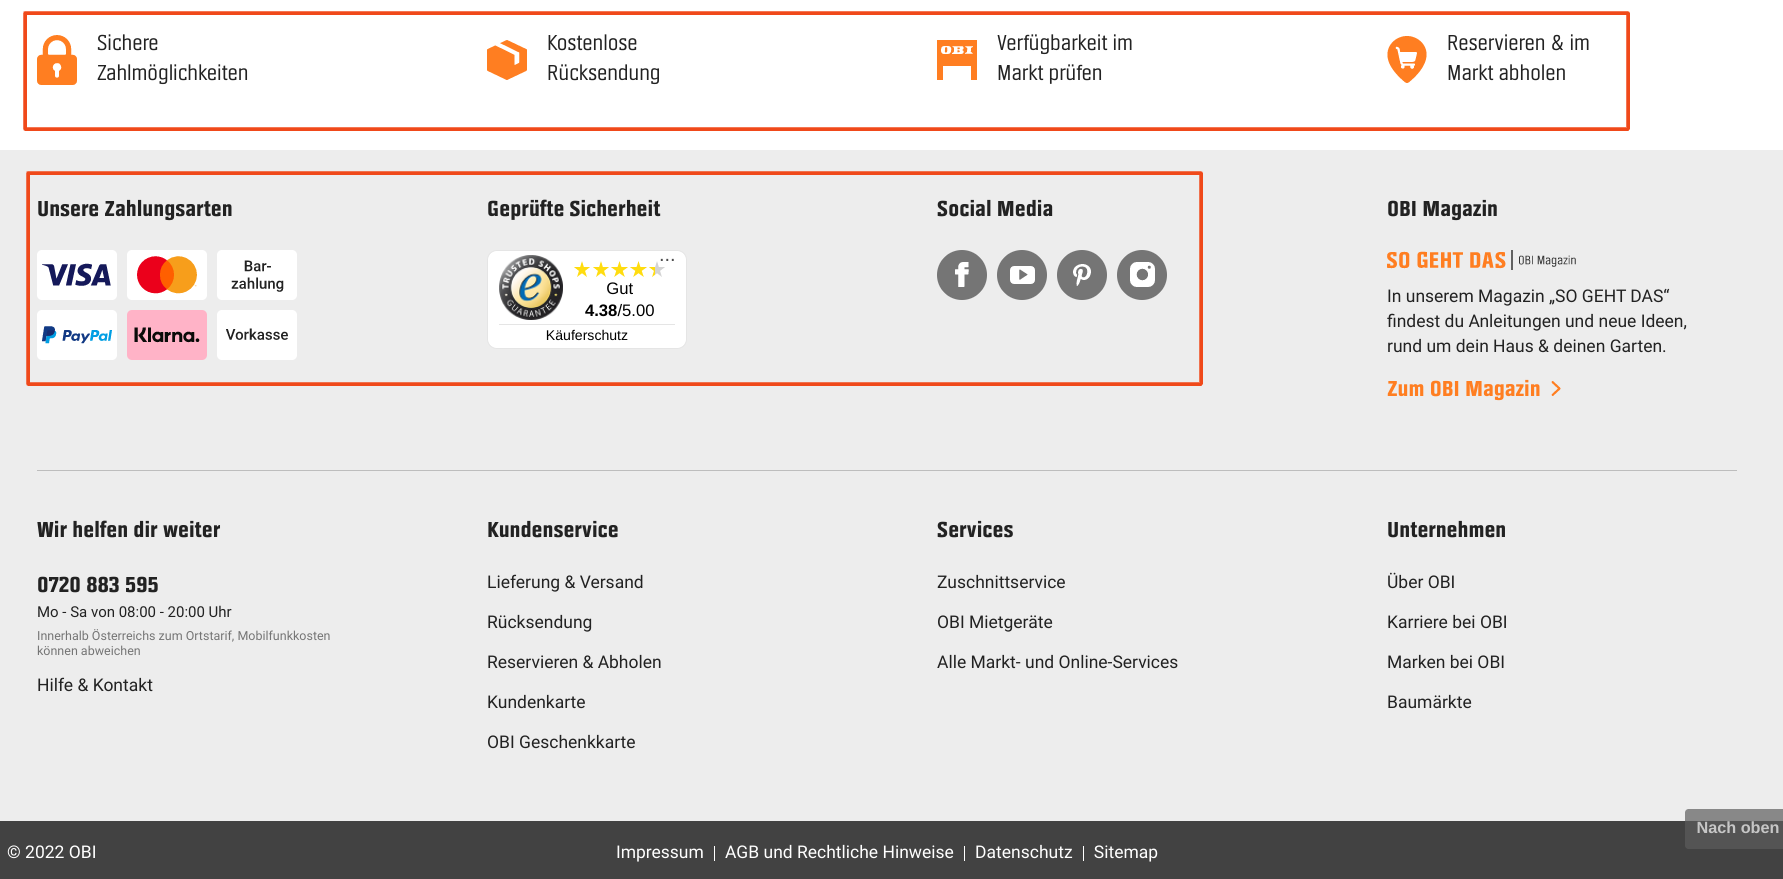Click the location pin icon for Reservieren & abholen
The height and width of the screenshot is (879, 1783).
[x=1406, y=59]
